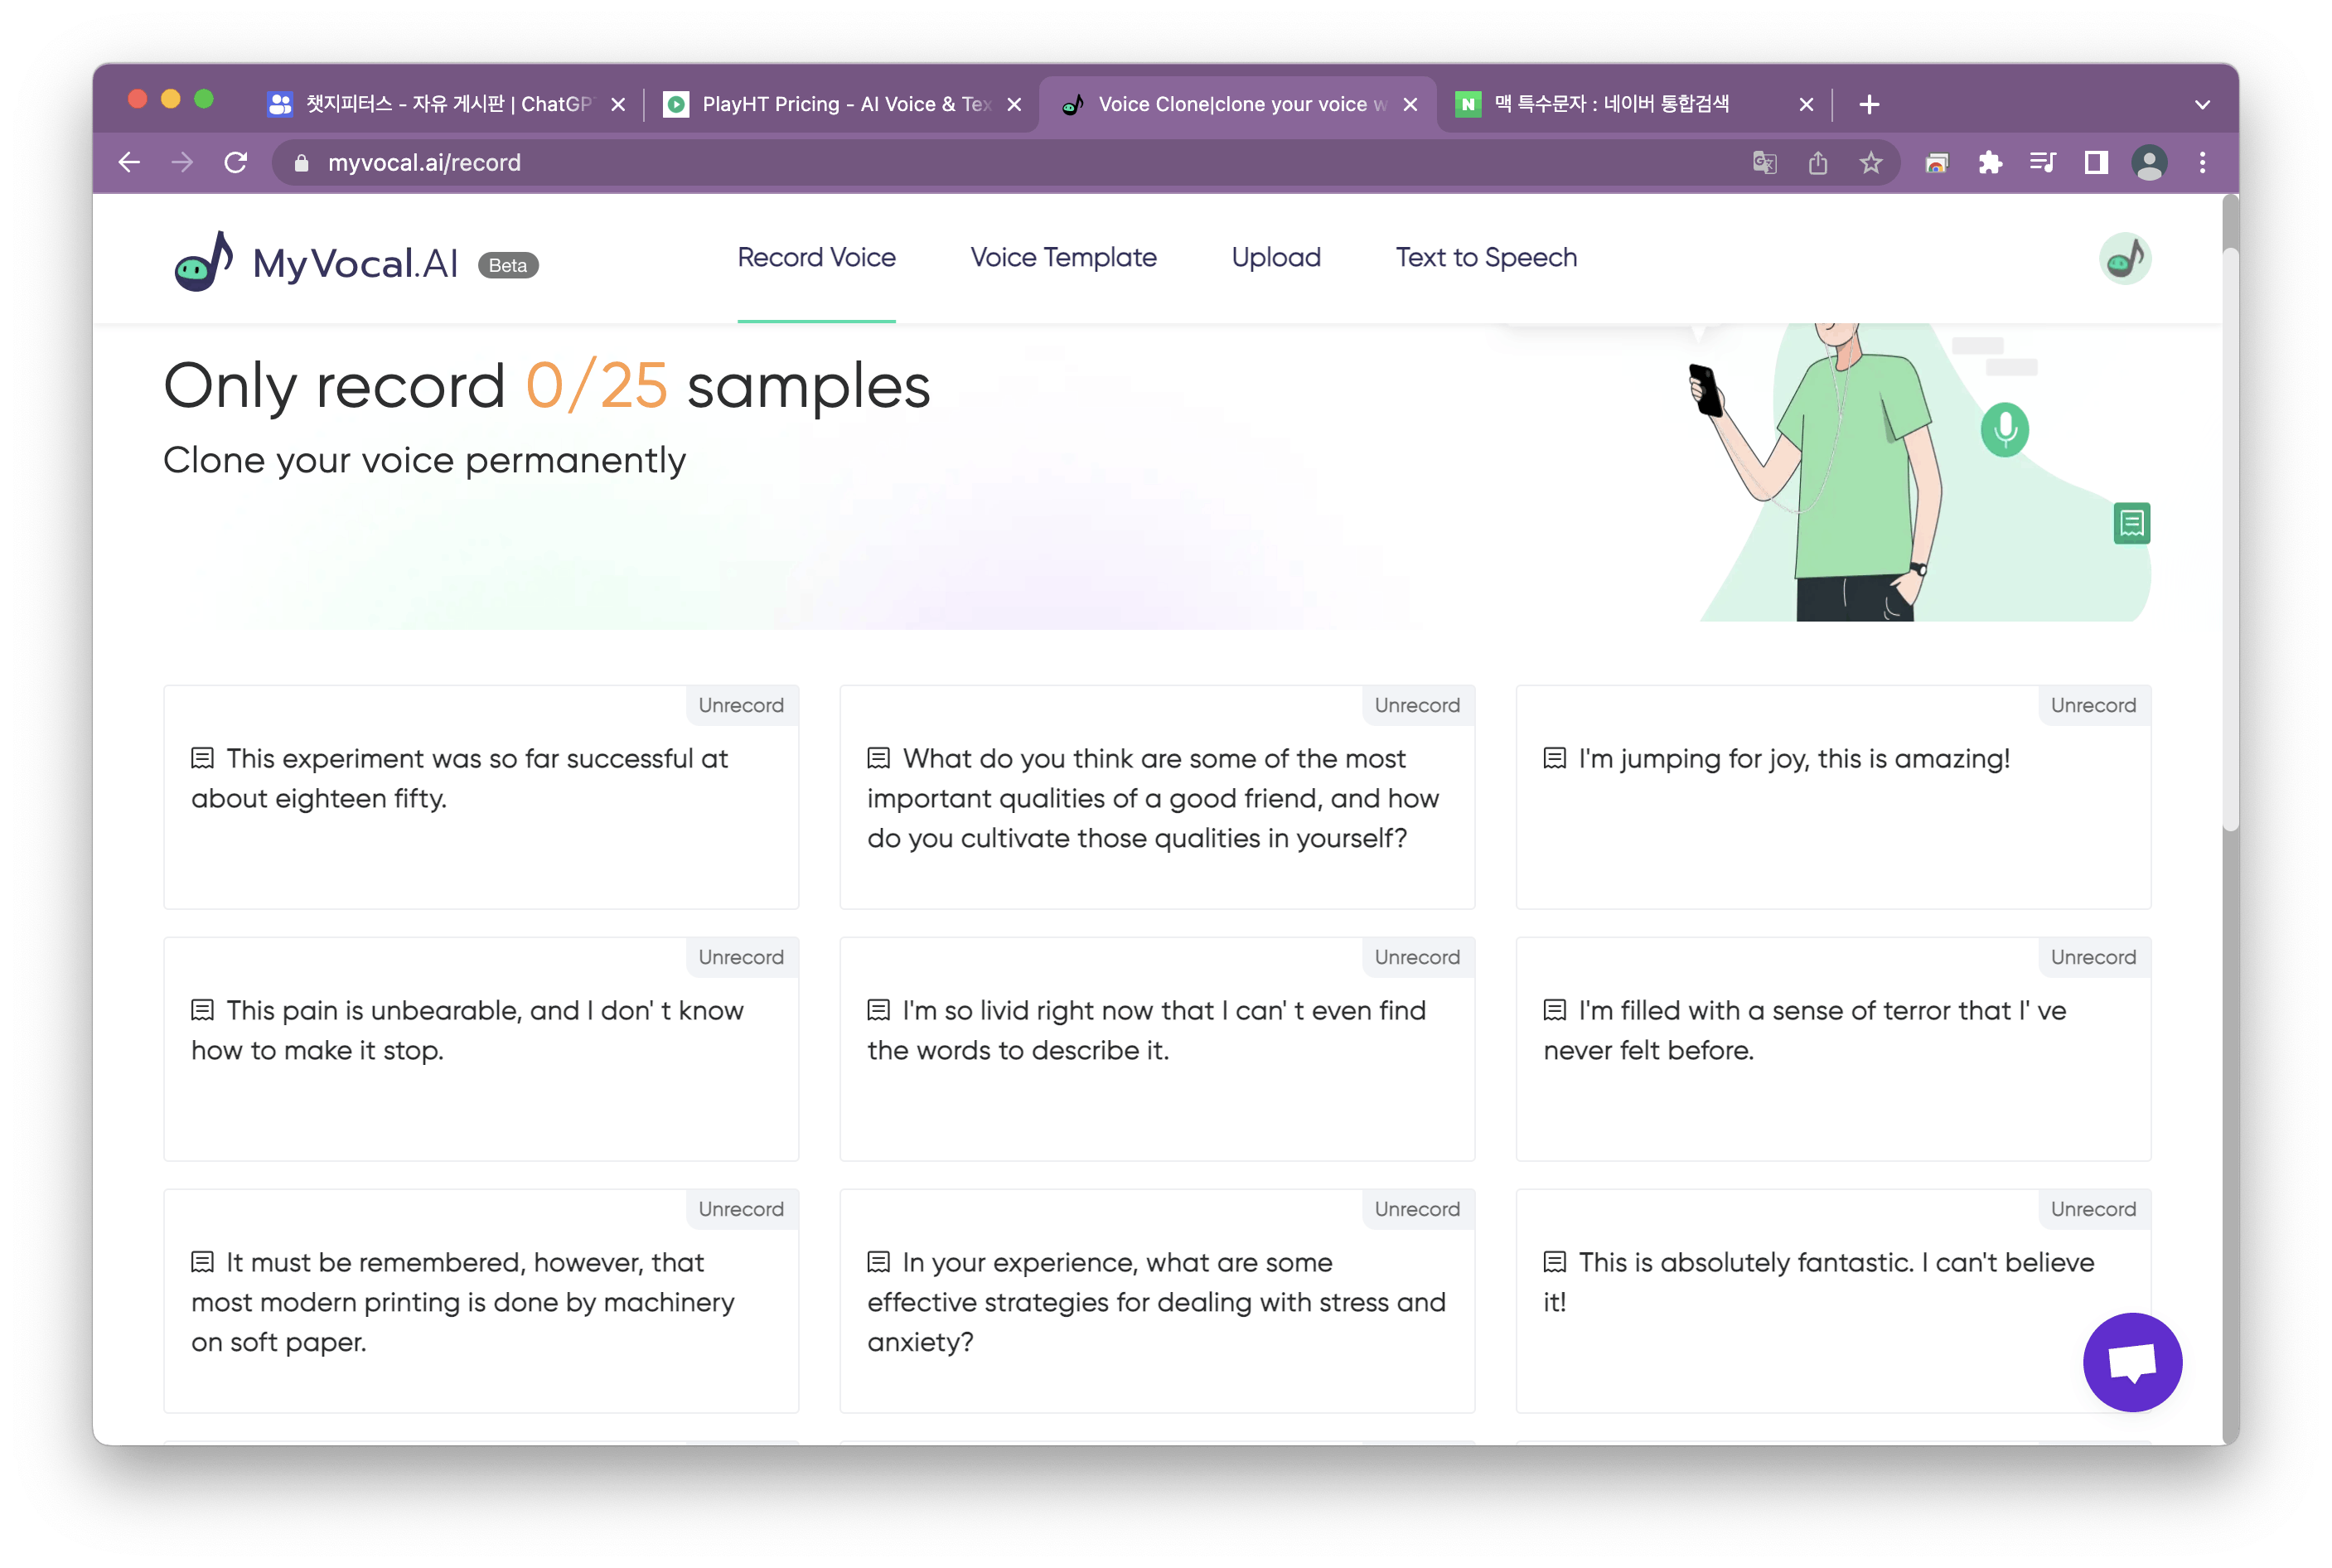Click Unrecord tag on 'modern printing' card
The image size is (2332, 1568).
pos(741,1209)
